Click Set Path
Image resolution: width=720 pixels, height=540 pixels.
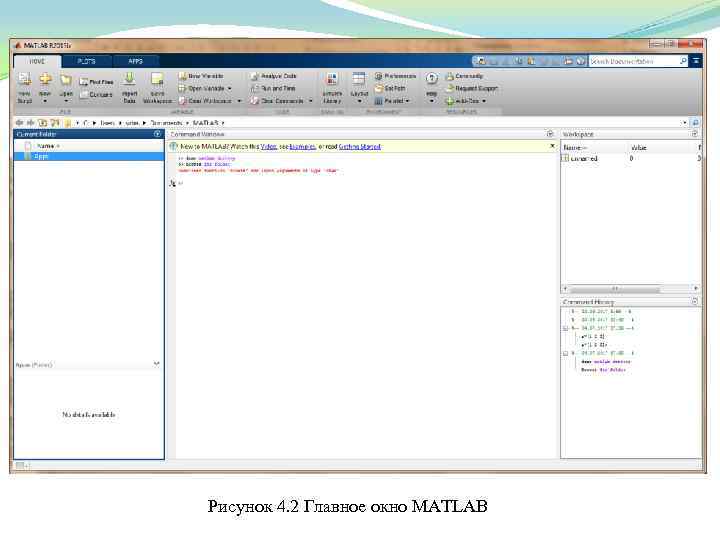coord(390,88)
